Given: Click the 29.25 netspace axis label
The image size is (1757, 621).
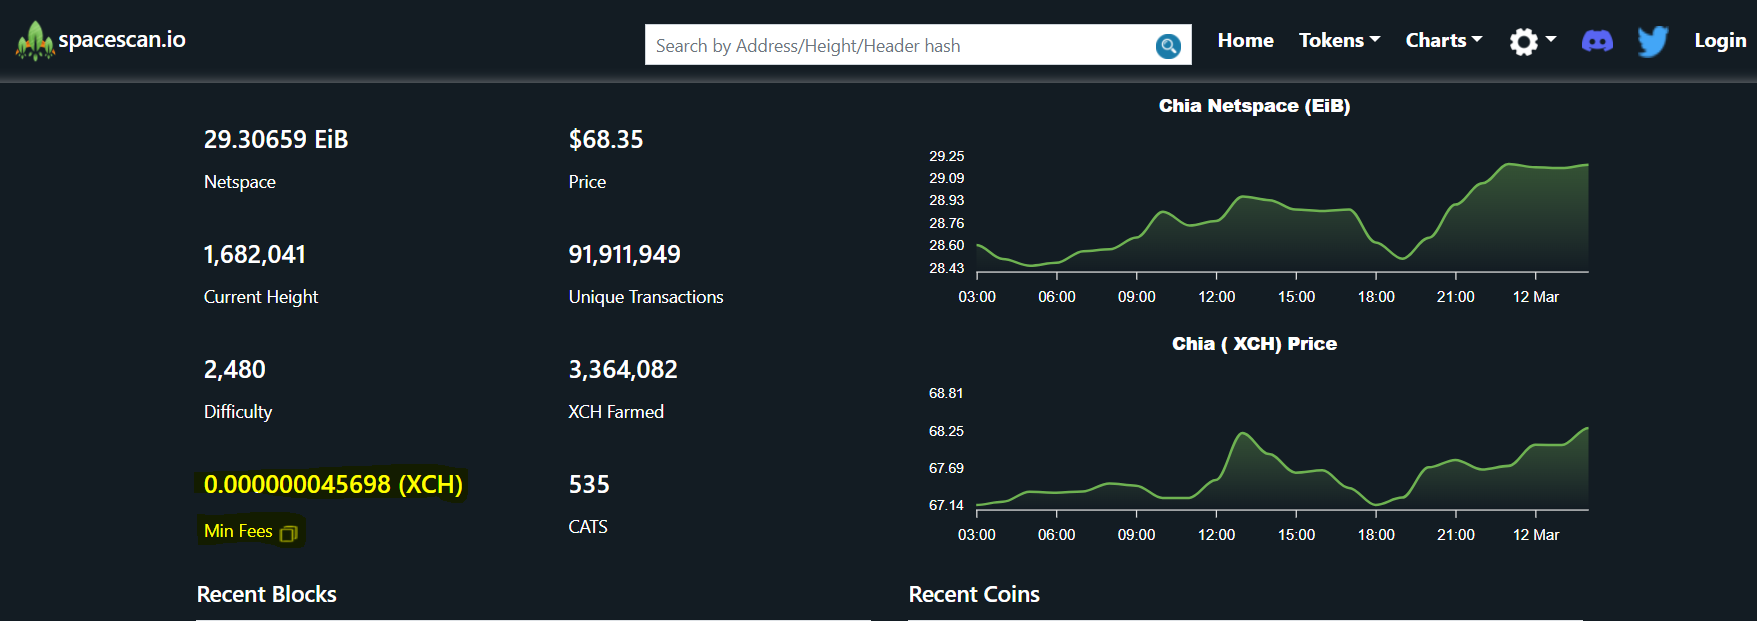Looking at the screenshot, I should click(946, 156).
